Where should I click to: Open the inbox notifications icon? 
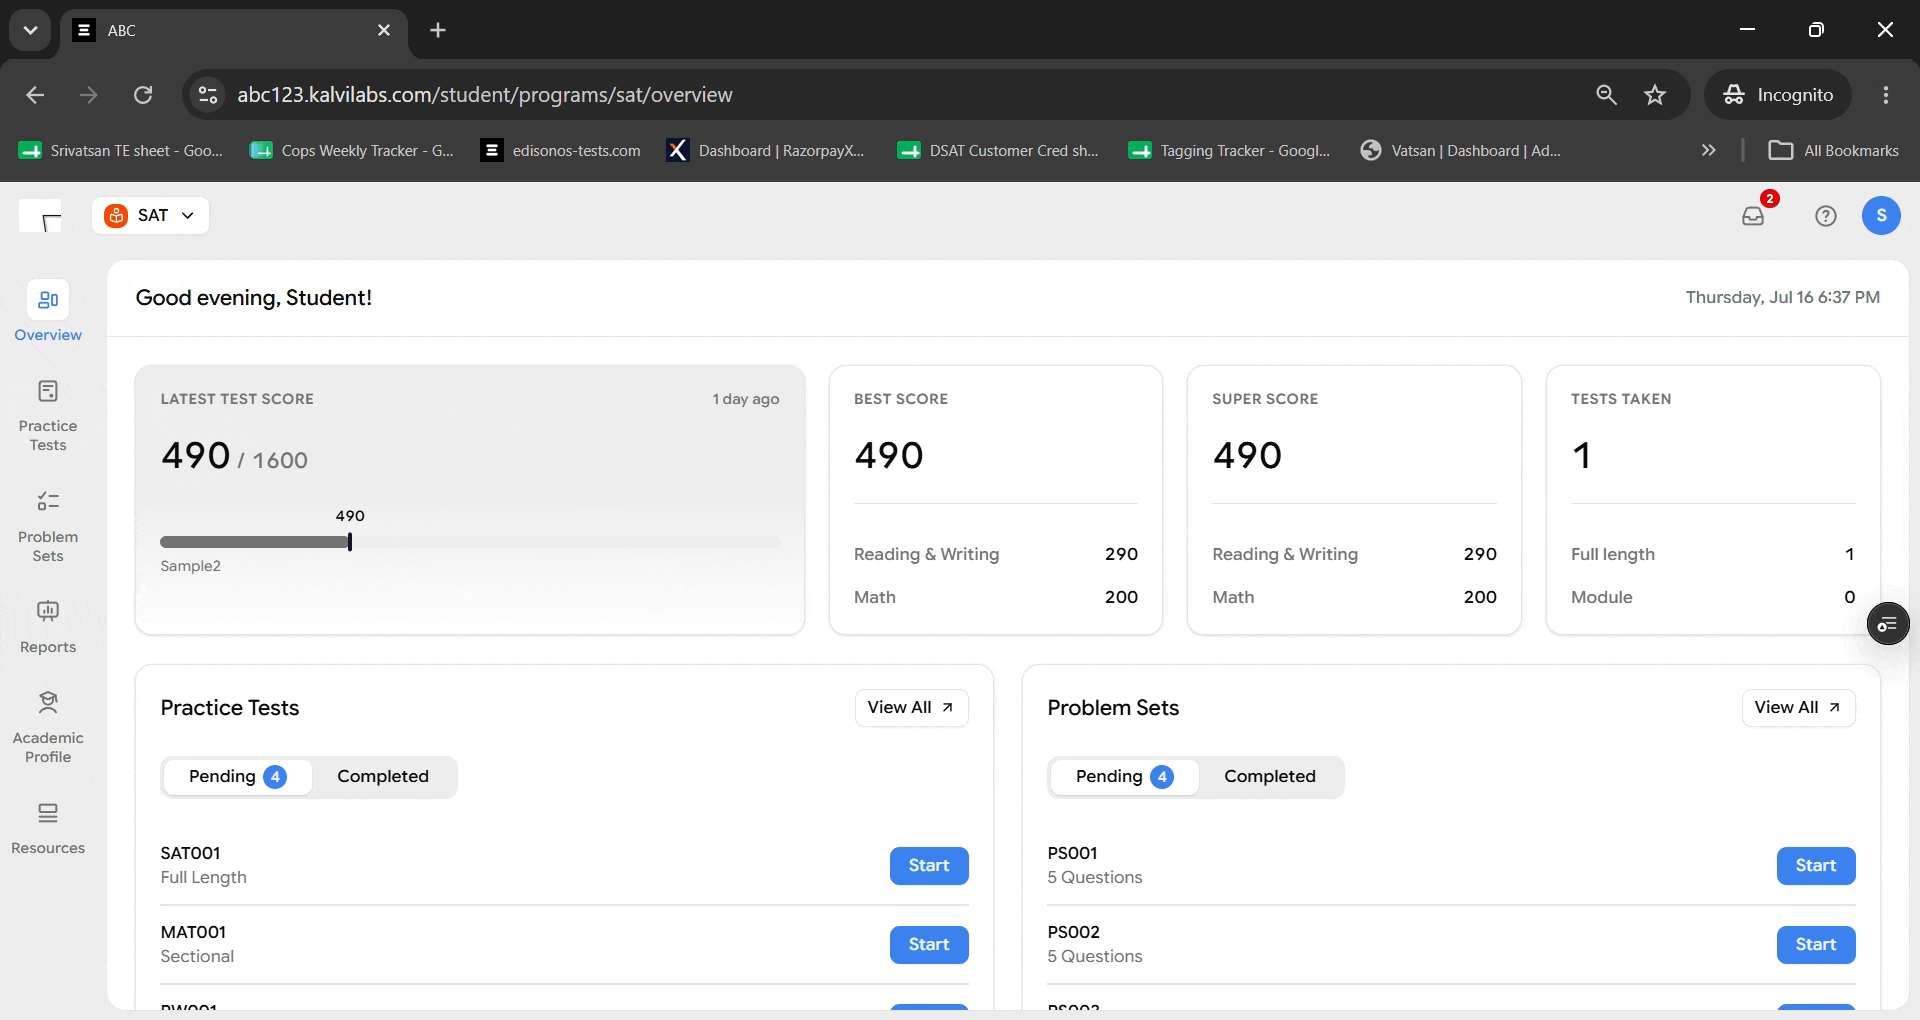click(1753, 215)
